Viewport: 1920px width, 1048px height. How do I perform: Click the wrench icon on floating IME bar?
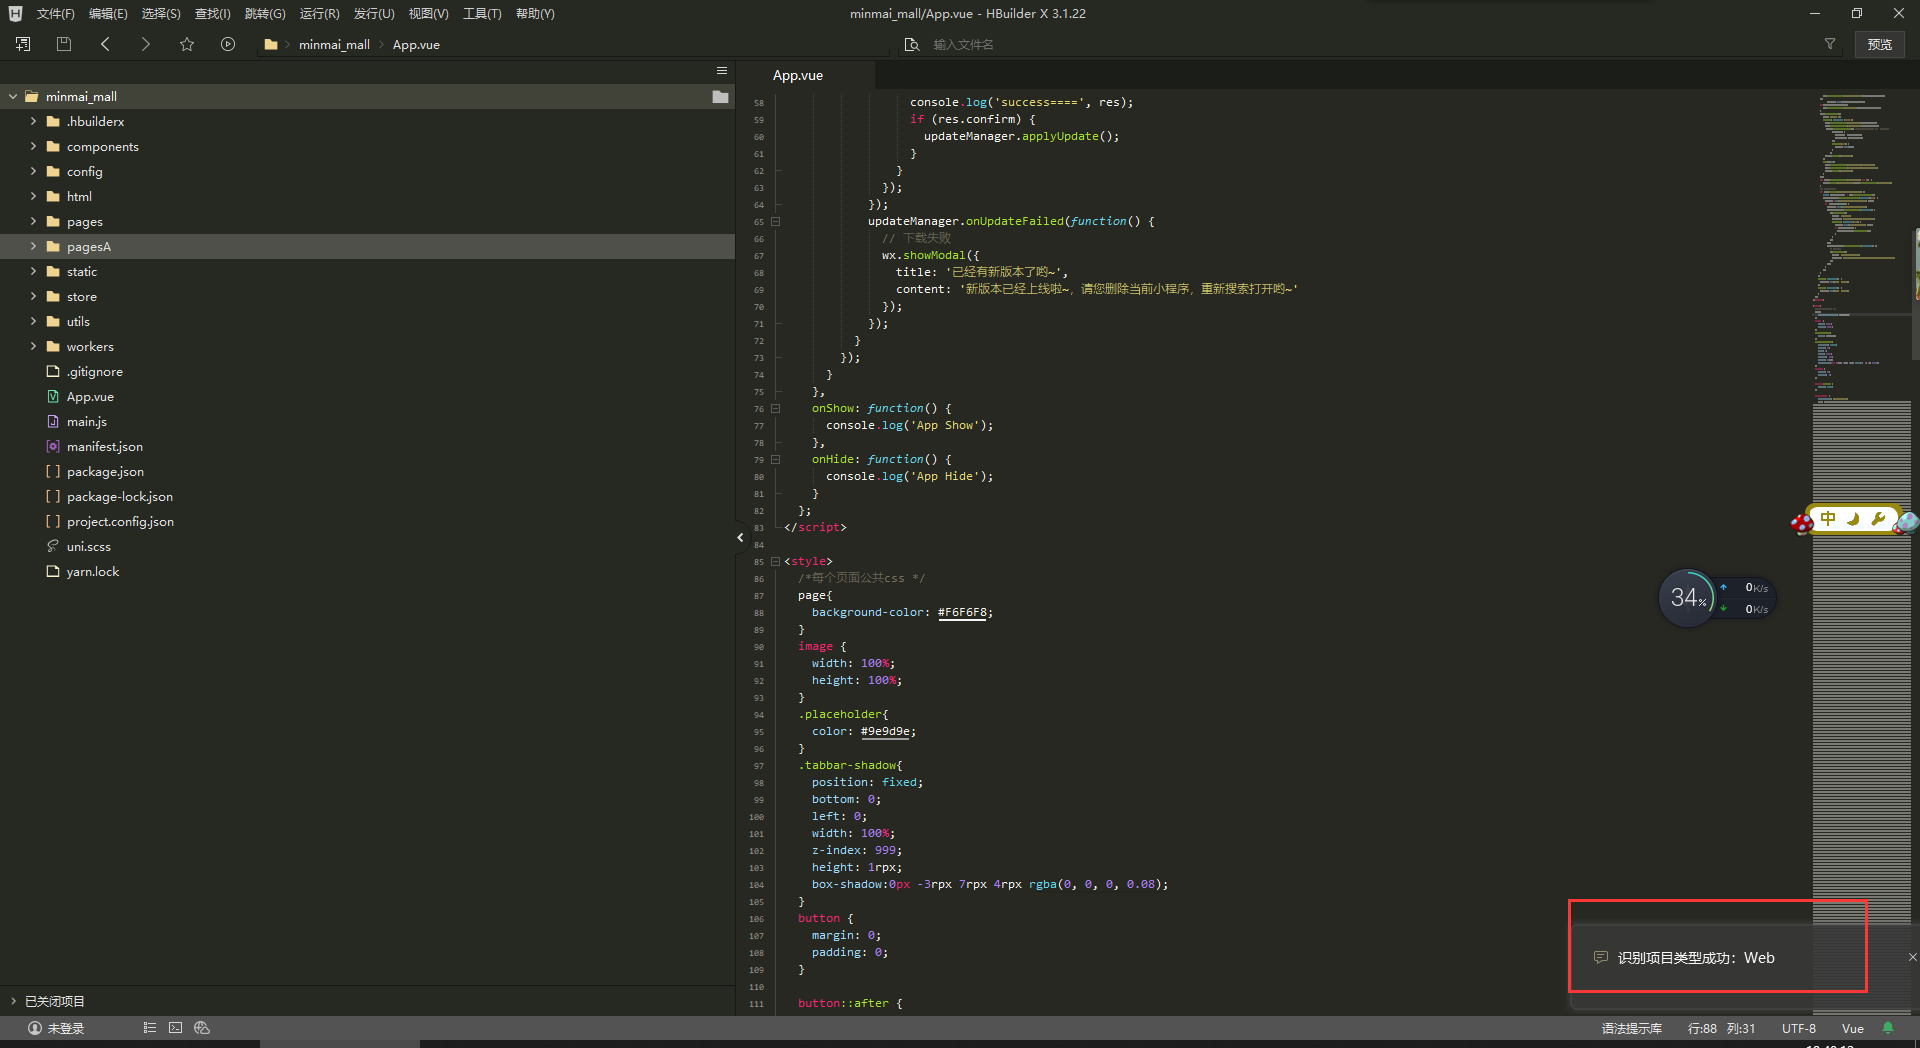pyautogui.click(x=1878, y=519)
